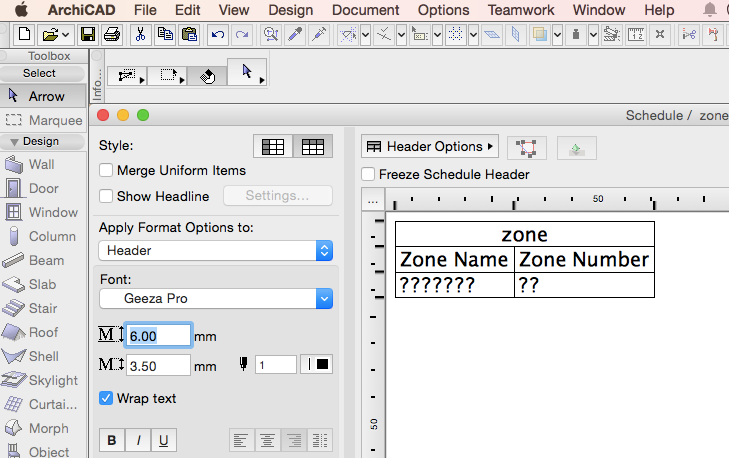Open dropdown next to Trace icon
Screen dimensions: 729x458
click(x=557, y=34)
